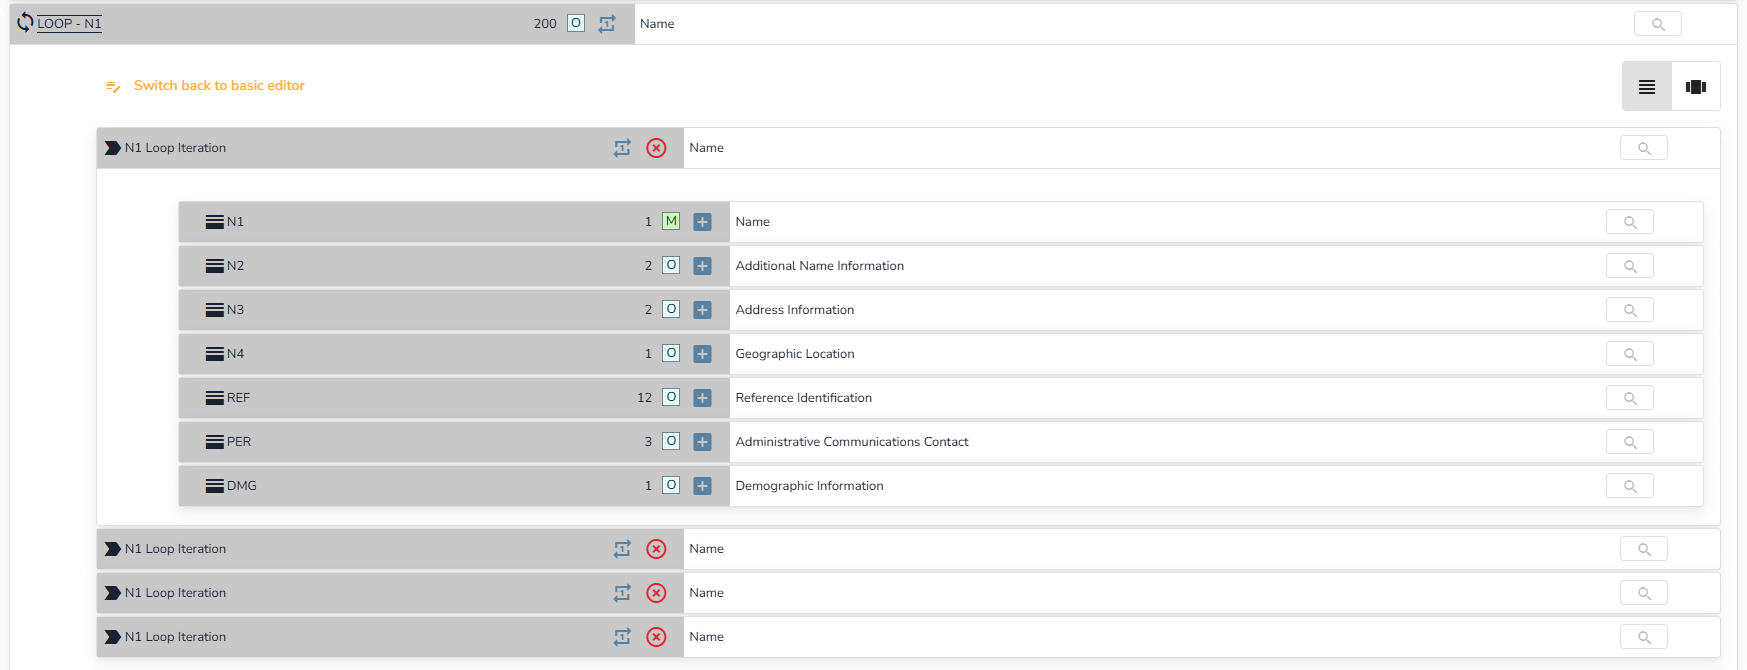Click search icon in Geographic Location row
This screenshot has width=1747, height=670.
click(1629, 354)
